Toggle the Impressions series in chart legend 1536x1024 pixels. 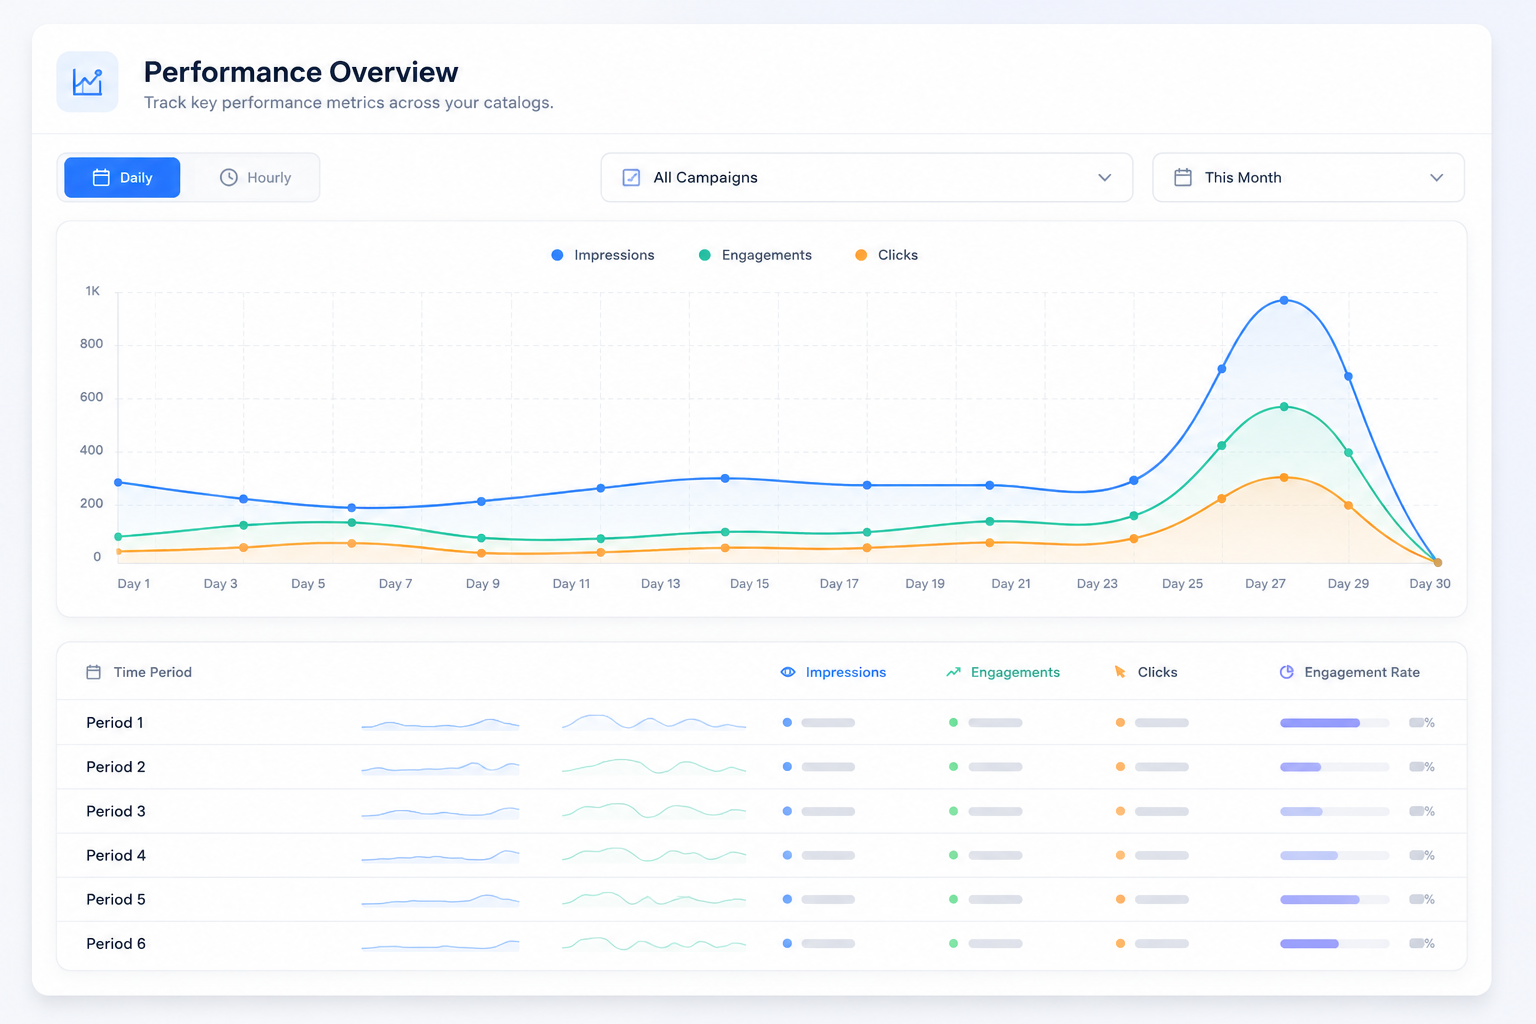(603, 255)
